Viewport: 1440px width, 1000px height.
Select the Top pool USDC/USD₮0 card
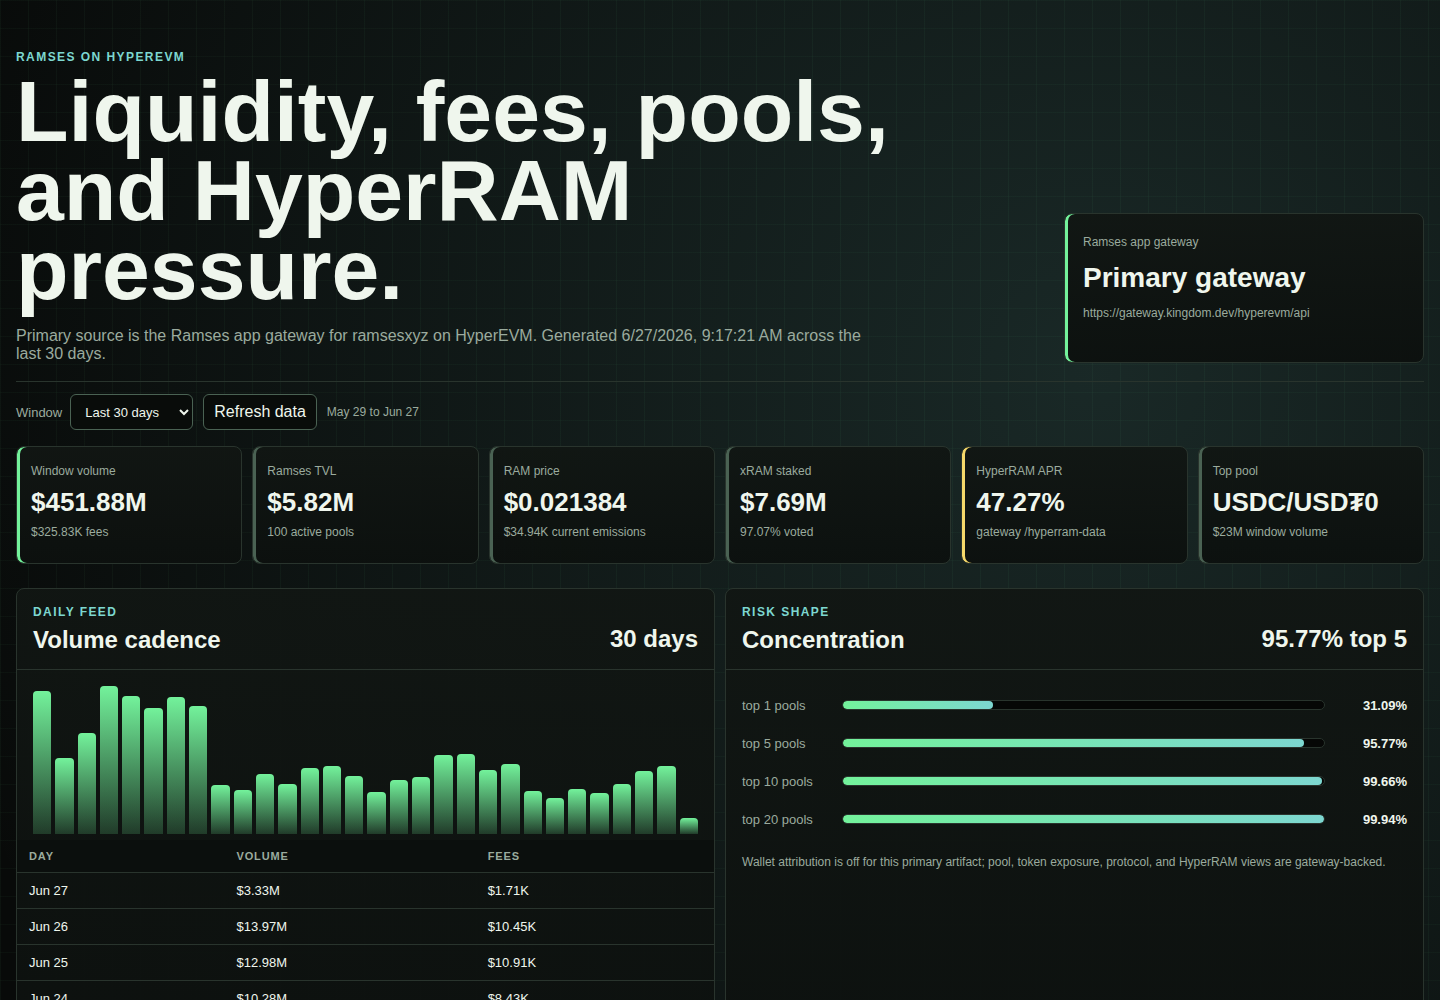[x=1311, y=505]
